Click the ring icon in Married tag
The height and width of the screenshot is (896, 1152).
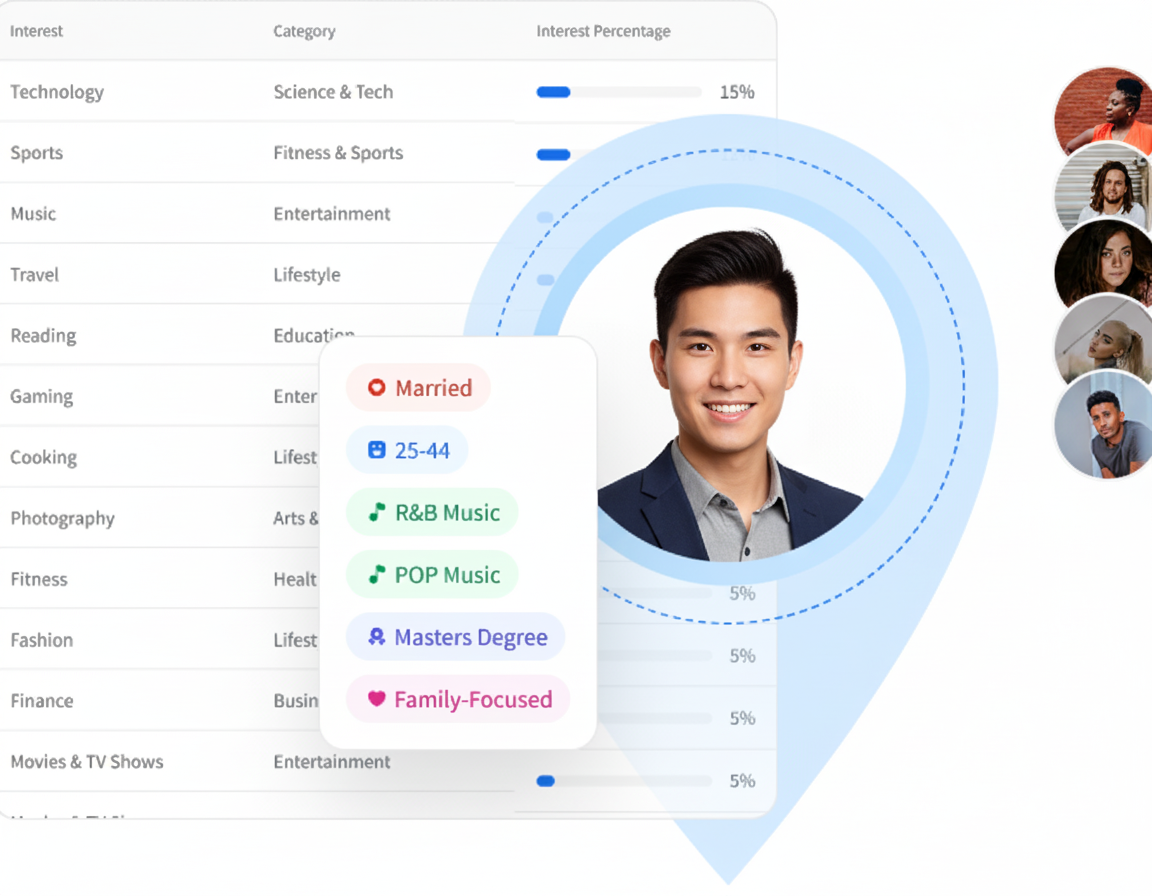376,388
